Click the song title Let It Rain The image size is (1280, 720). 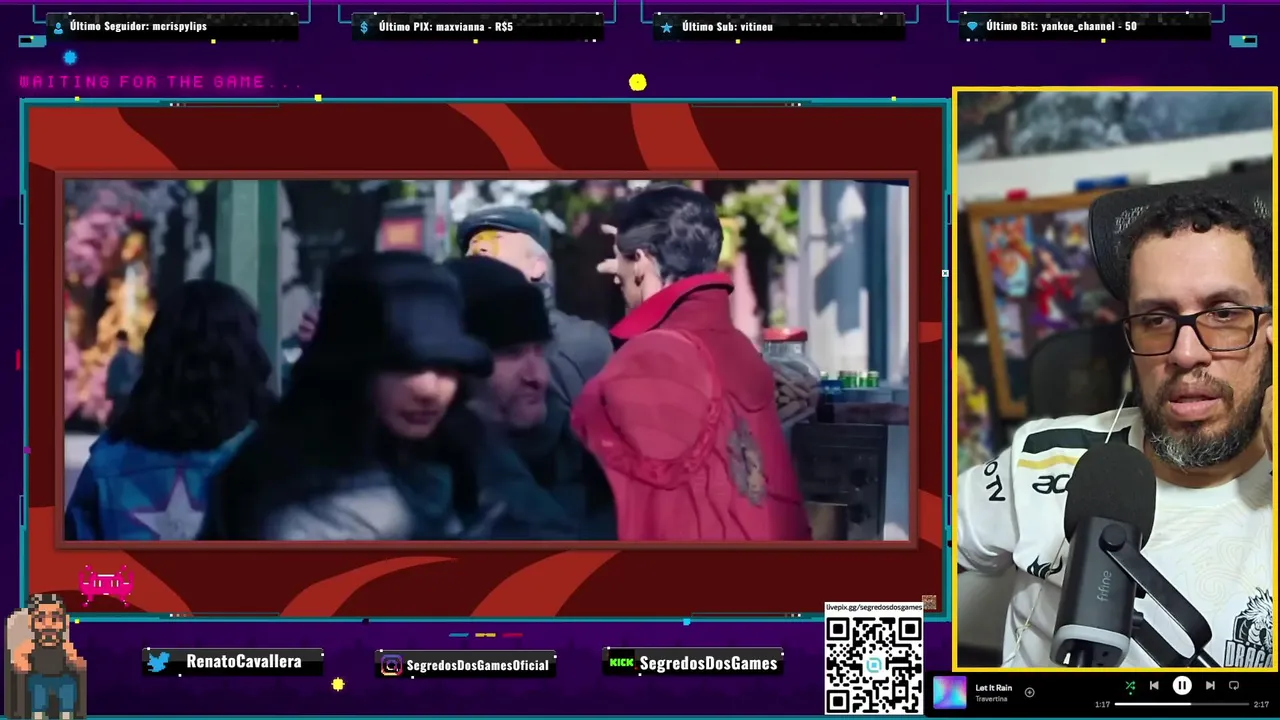(994, 688)
